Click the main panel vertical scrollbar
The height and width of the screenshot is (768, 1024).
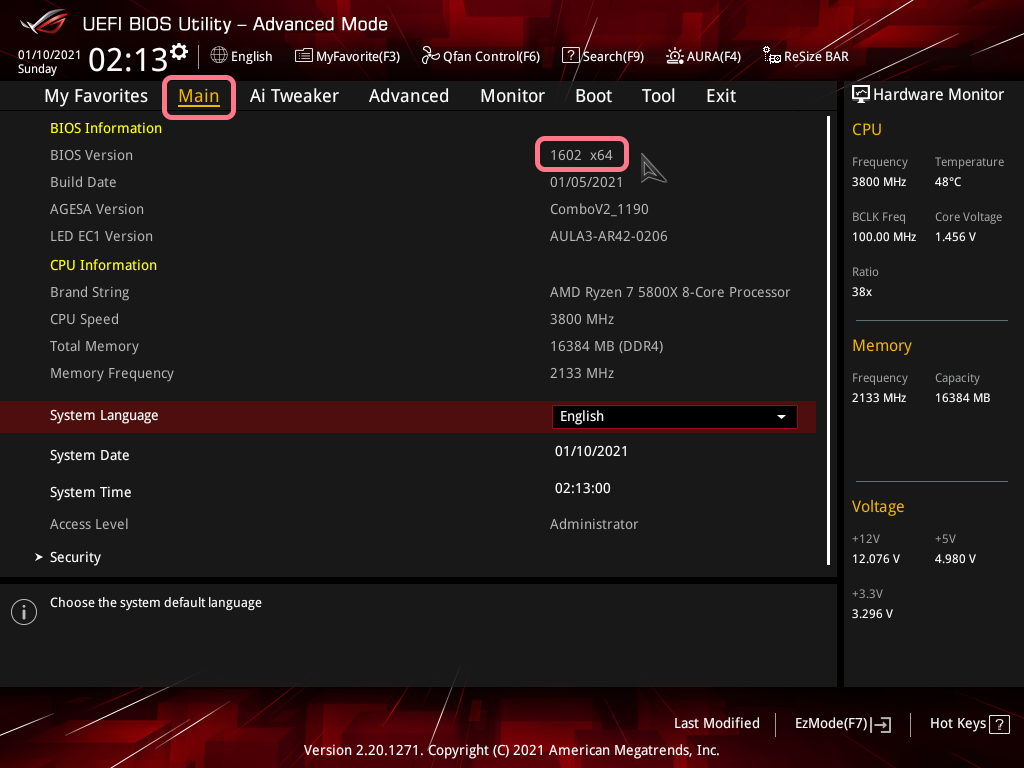[828, 340]
